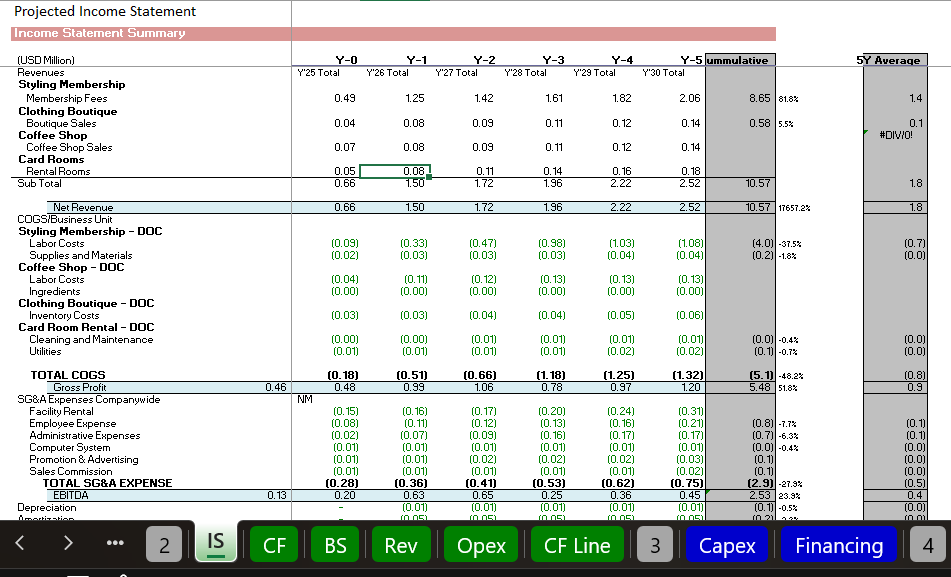Click the next sheet navigation arrow
Image resolution: width=951 pixels, height=577 pixels.
point(67,545)
